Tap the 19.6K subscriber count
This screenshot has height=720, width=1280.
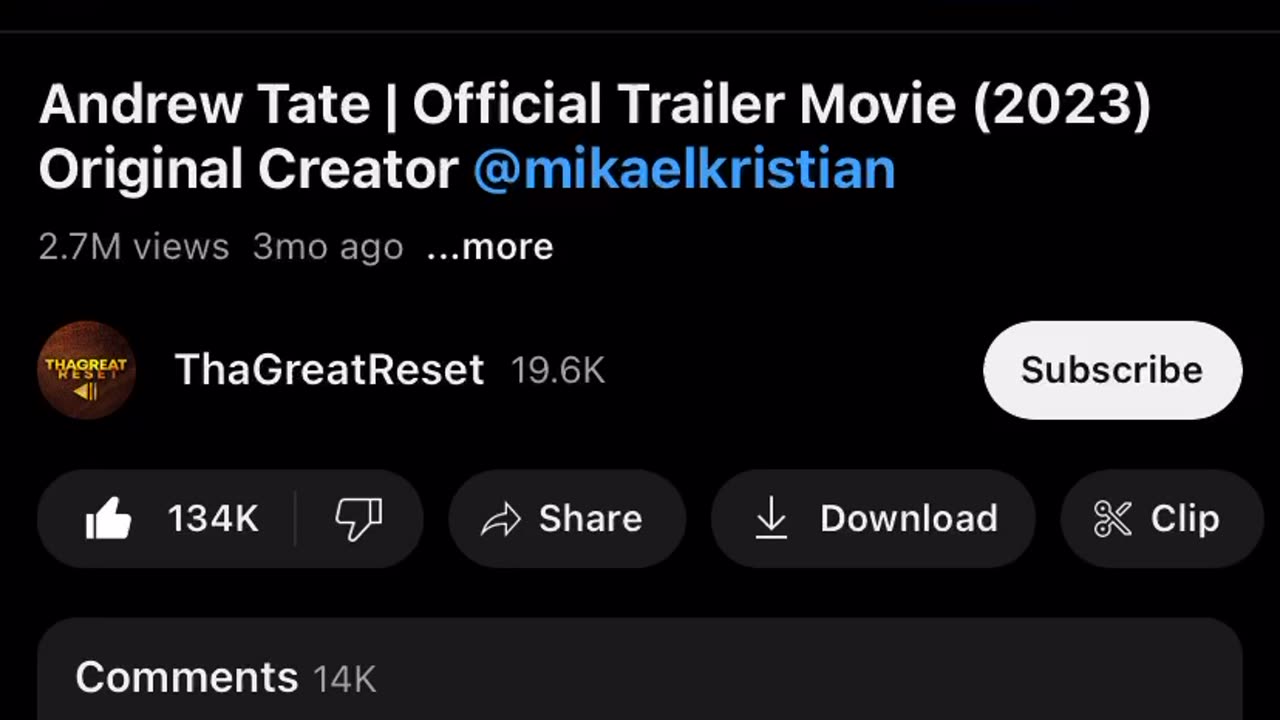(x=558, y=371)
